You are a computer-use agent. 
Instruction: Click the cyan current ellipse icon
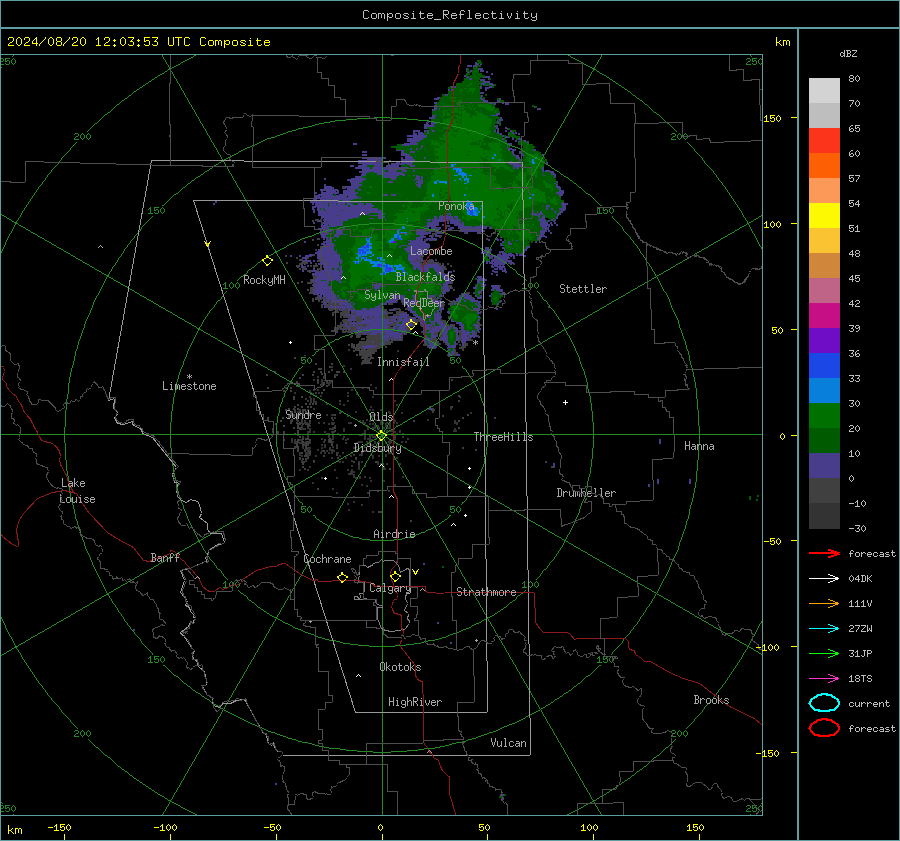click(x=824, y=703)
